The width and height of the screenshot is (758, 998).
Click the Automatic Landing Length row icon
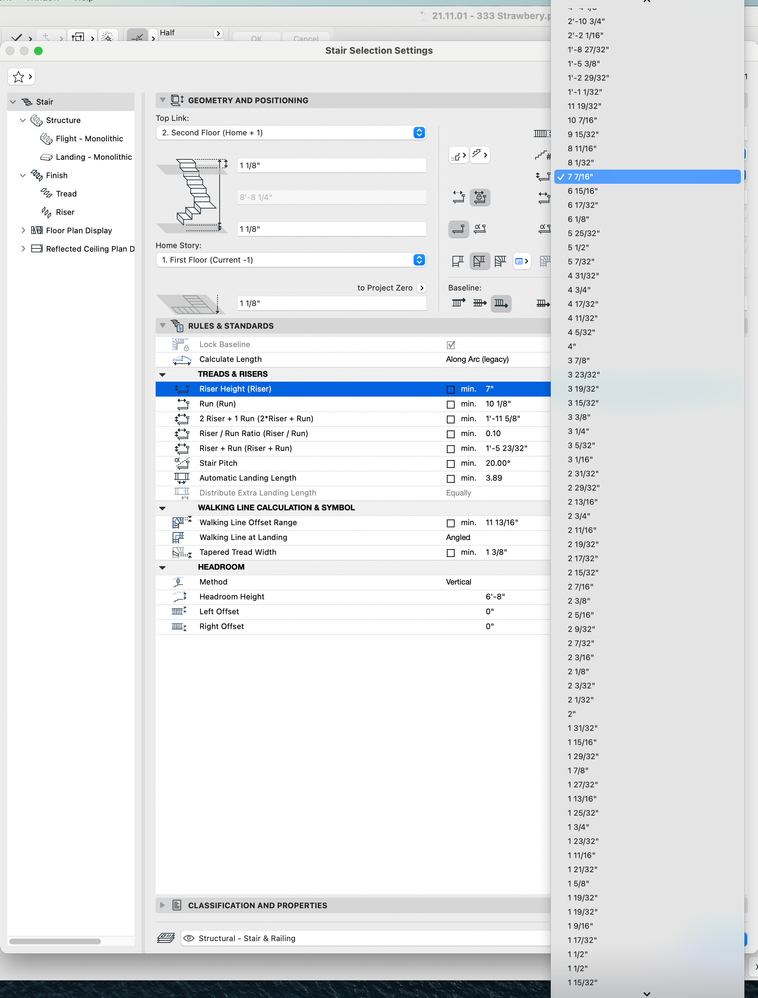[182, 478]
